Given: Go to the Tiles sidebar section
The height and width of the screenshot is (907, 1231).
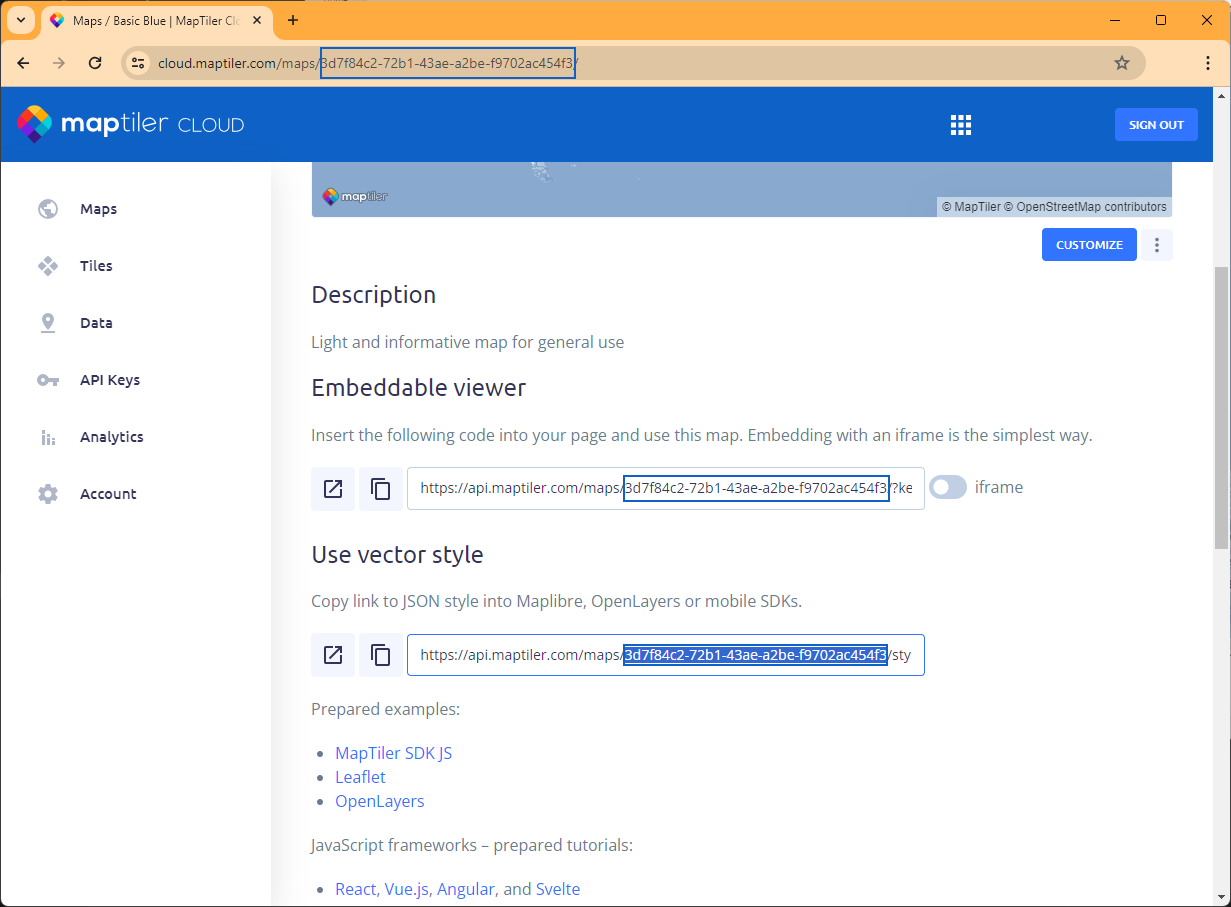Looking at the screenshot, I should [x=96, y=266].
